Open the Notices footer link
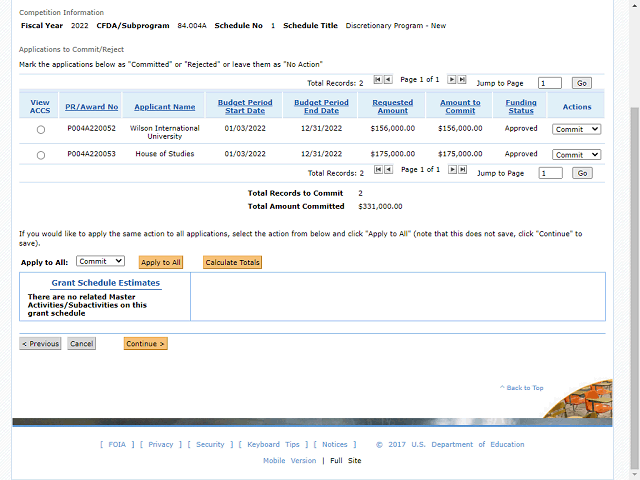Image resolution: width=640 pixels, height=480 pixels. point(335,444)
